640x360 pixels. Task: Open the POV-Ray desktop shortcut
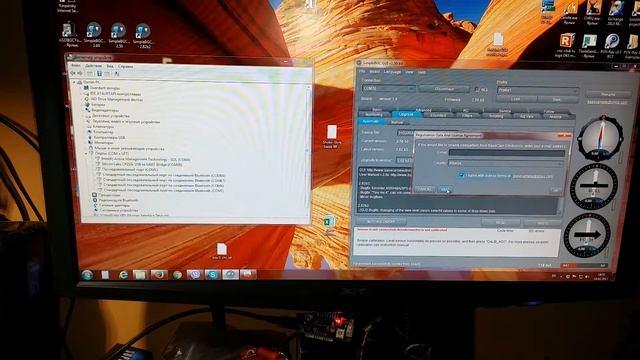(x=611, y=46)
